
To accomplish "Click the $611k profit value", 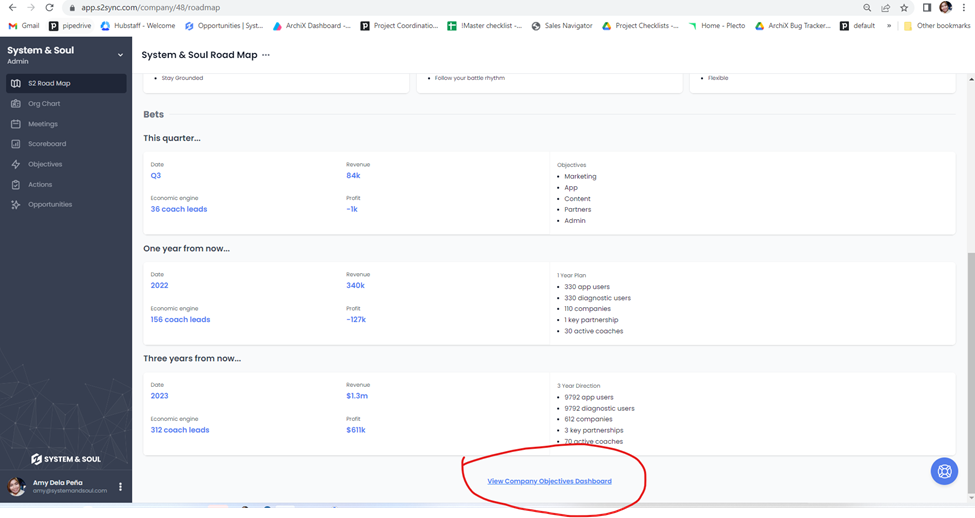I will pos(356,430).
